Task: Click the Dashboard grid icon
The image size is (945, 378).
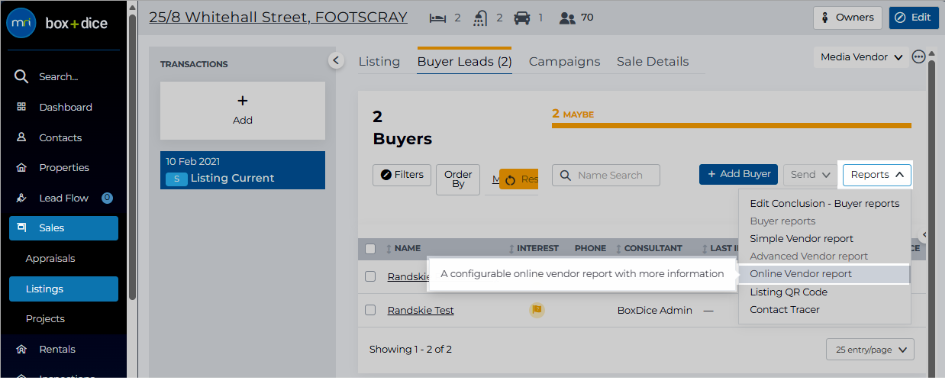Action: (x=21, y=107)
